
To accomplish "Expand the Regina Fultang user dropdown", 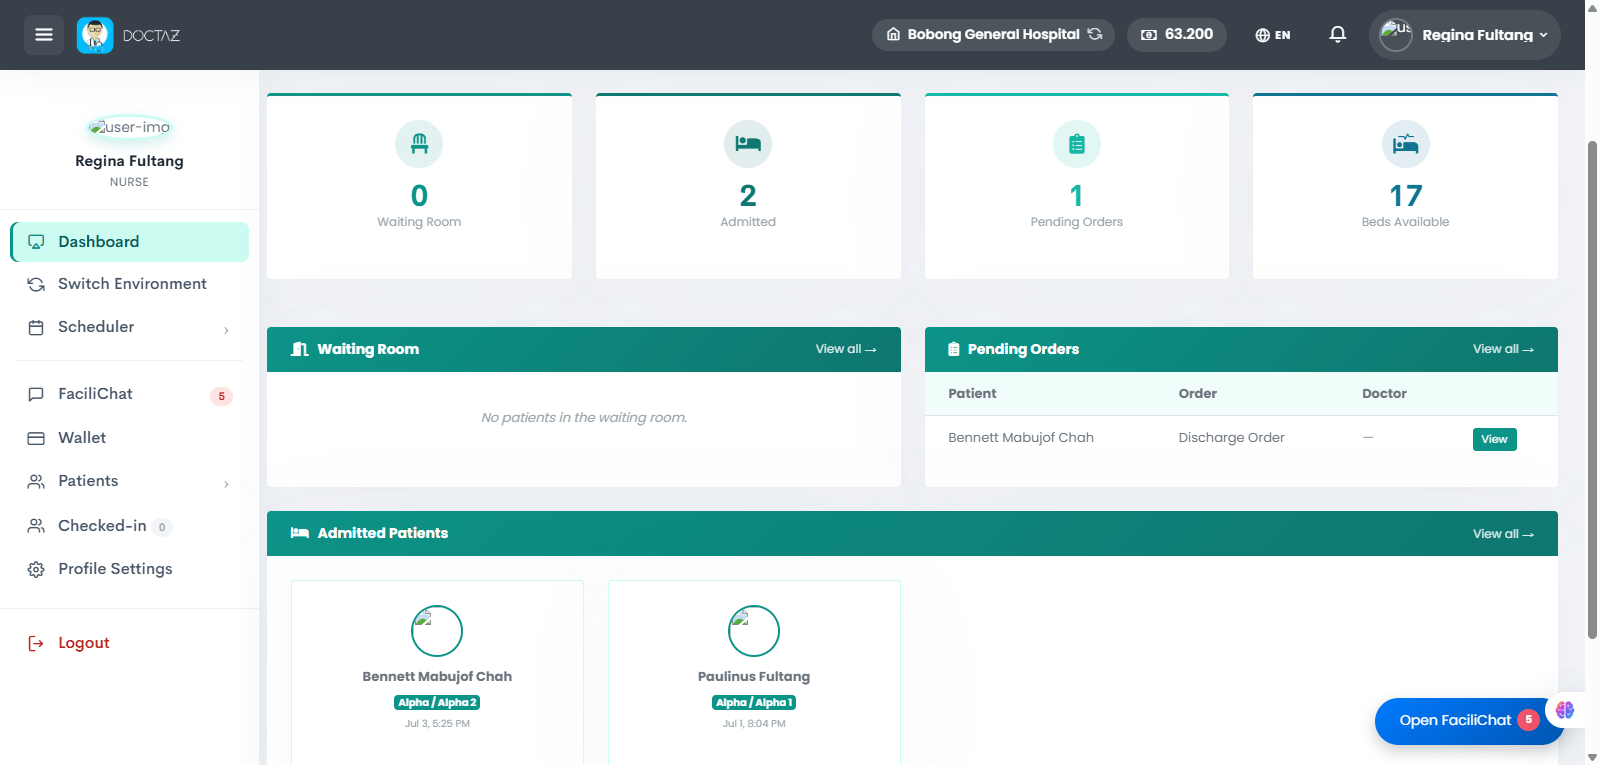I will [x=1465, y=35].
